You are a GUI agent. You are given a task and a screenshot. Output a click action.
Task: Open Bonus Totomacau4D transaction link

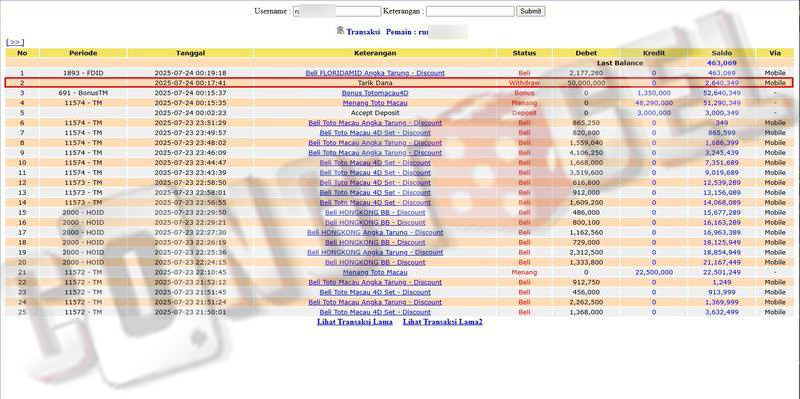point(375,93)
